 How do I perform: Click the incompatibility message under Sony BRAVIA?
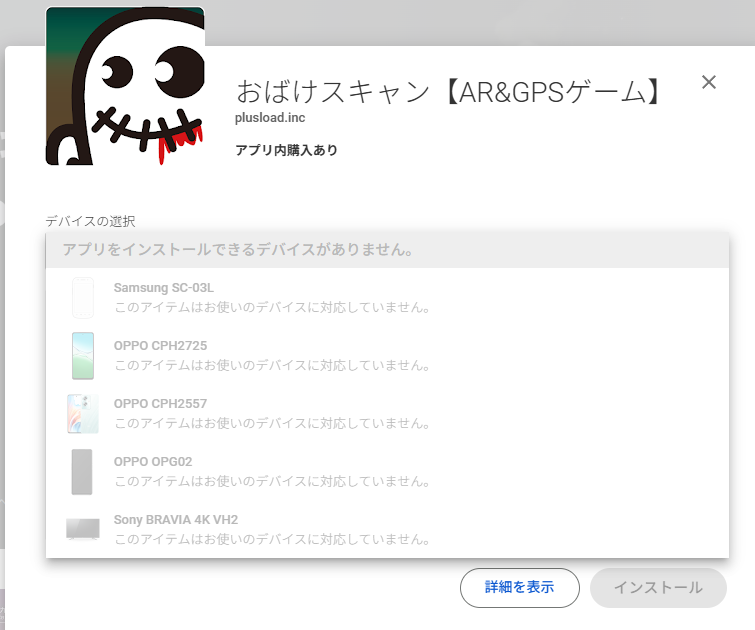pos(272,539)
